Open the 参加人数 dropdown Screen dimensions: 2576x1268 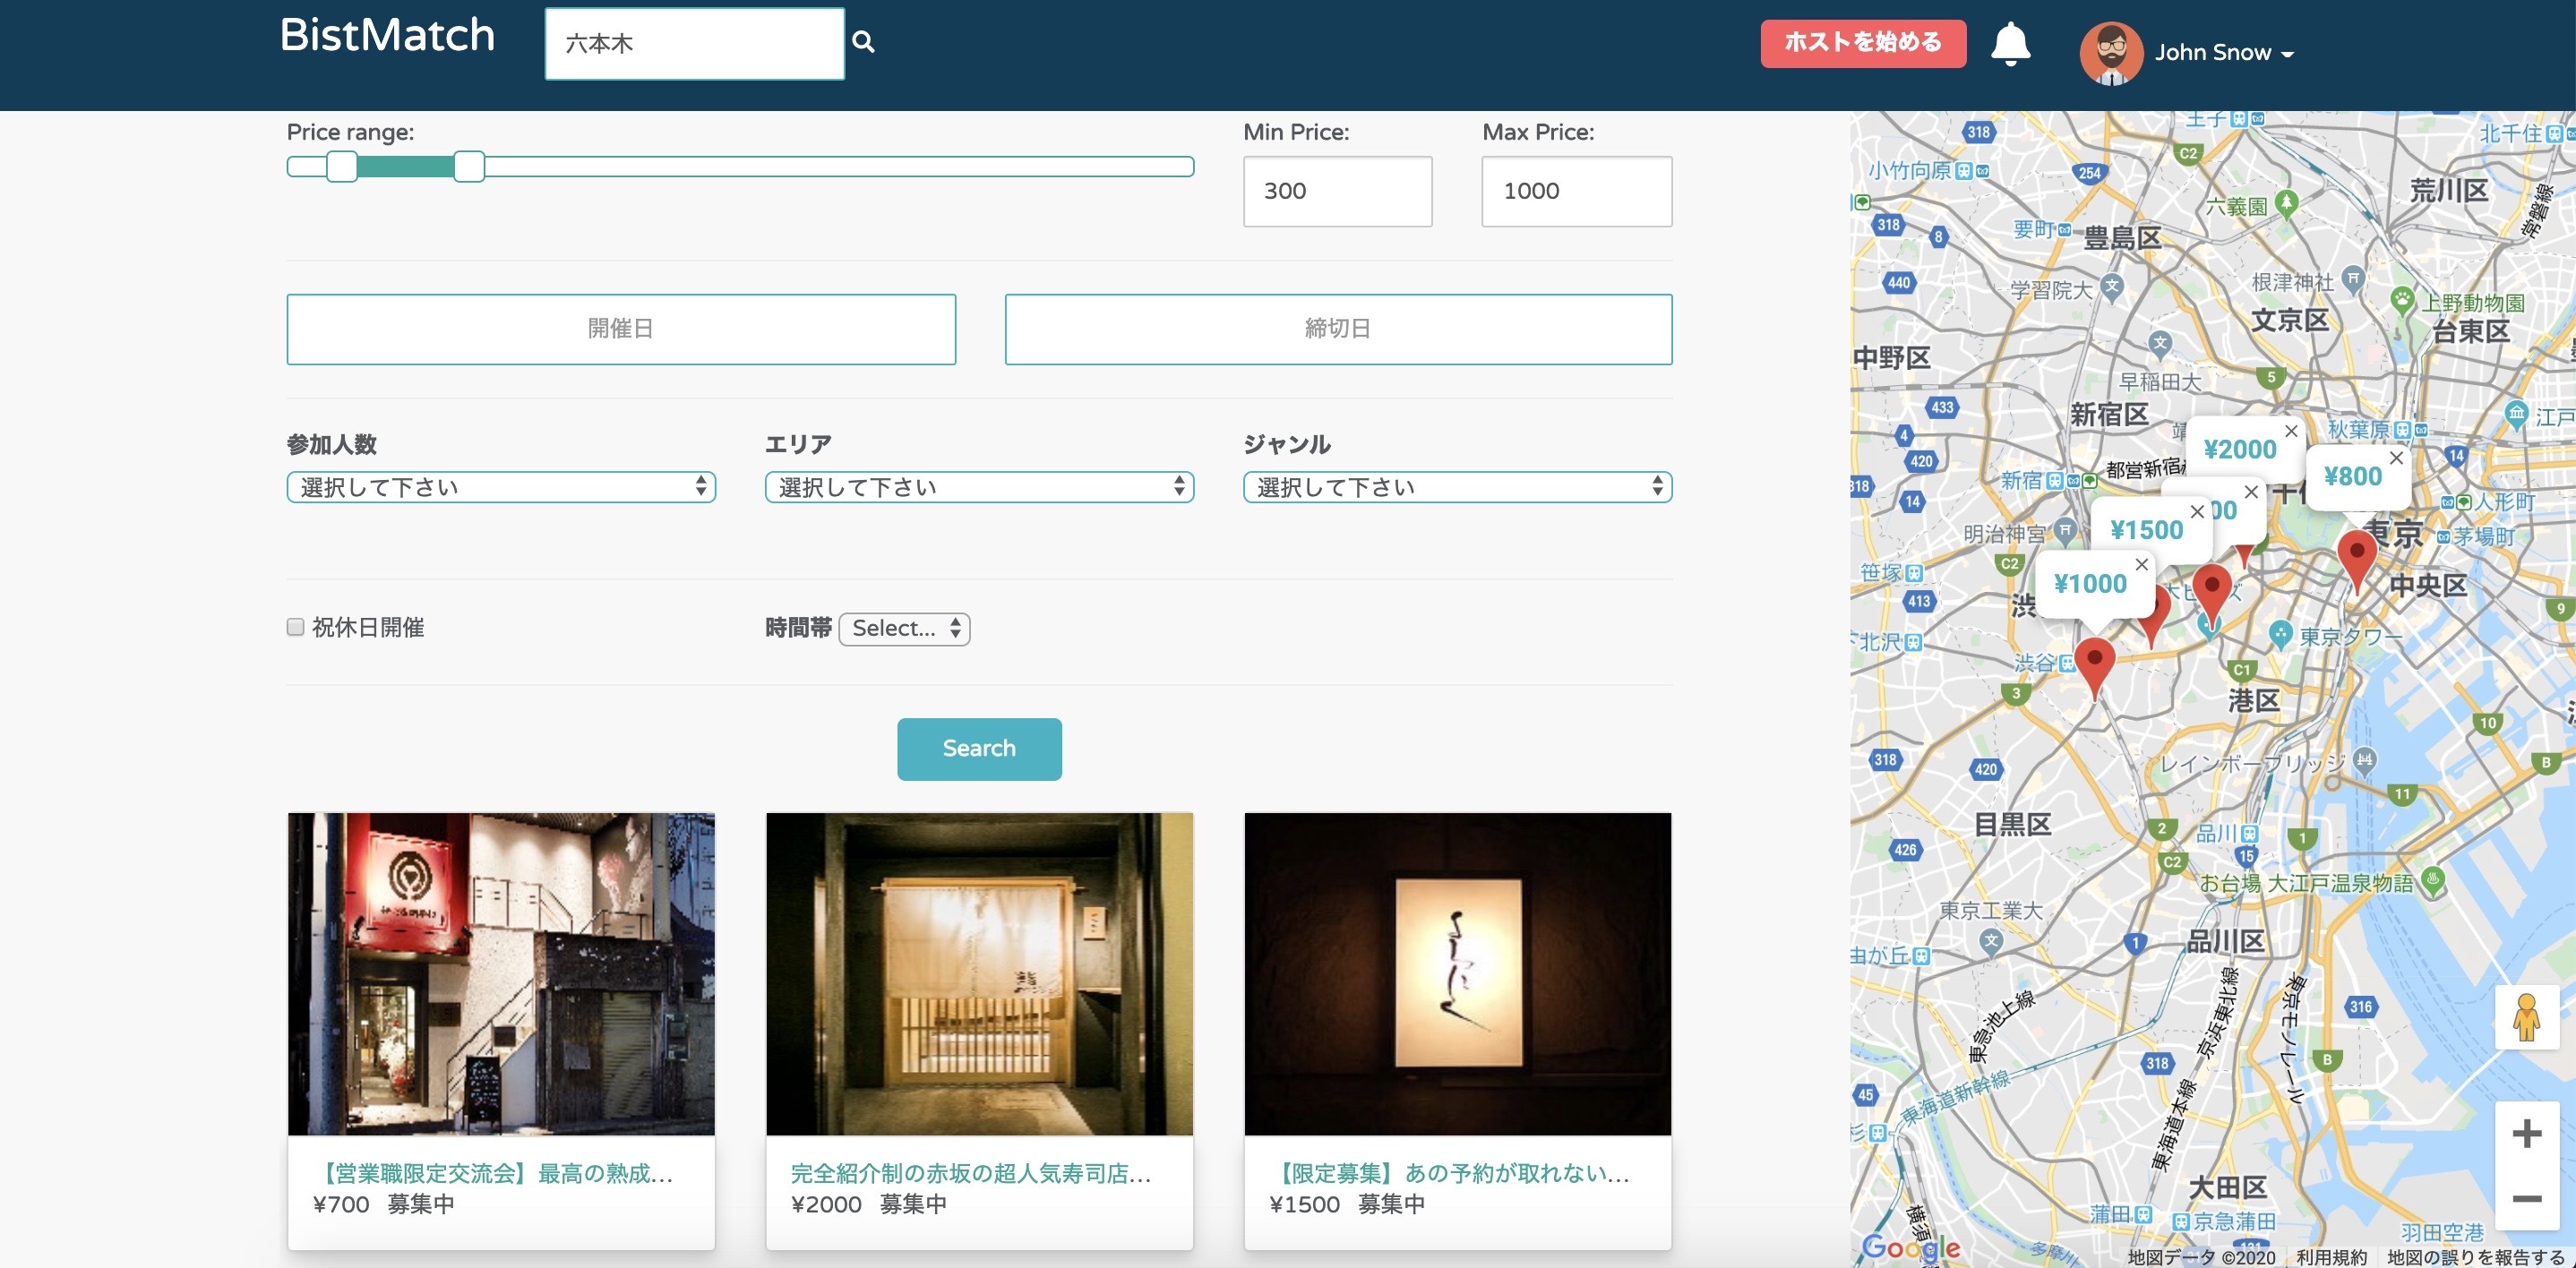[500, 487]
